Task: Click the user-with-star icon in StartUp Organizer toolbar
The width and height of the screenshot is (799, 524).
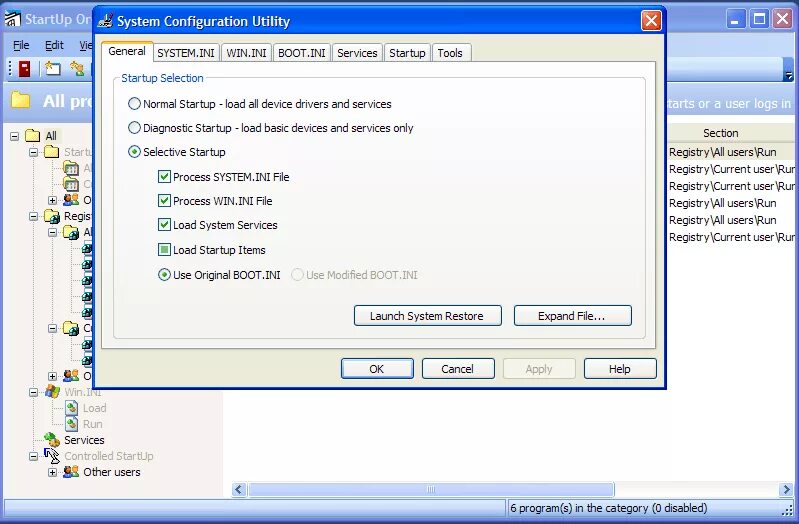Action: click(77, 68)
